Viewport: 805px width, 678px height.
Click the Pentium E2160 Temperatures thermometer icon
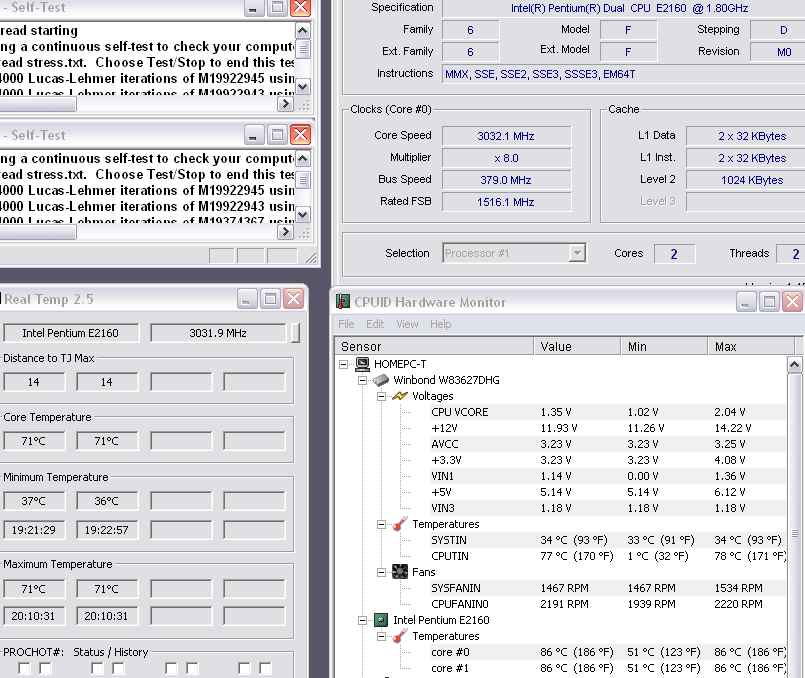[x=400, y=636]
